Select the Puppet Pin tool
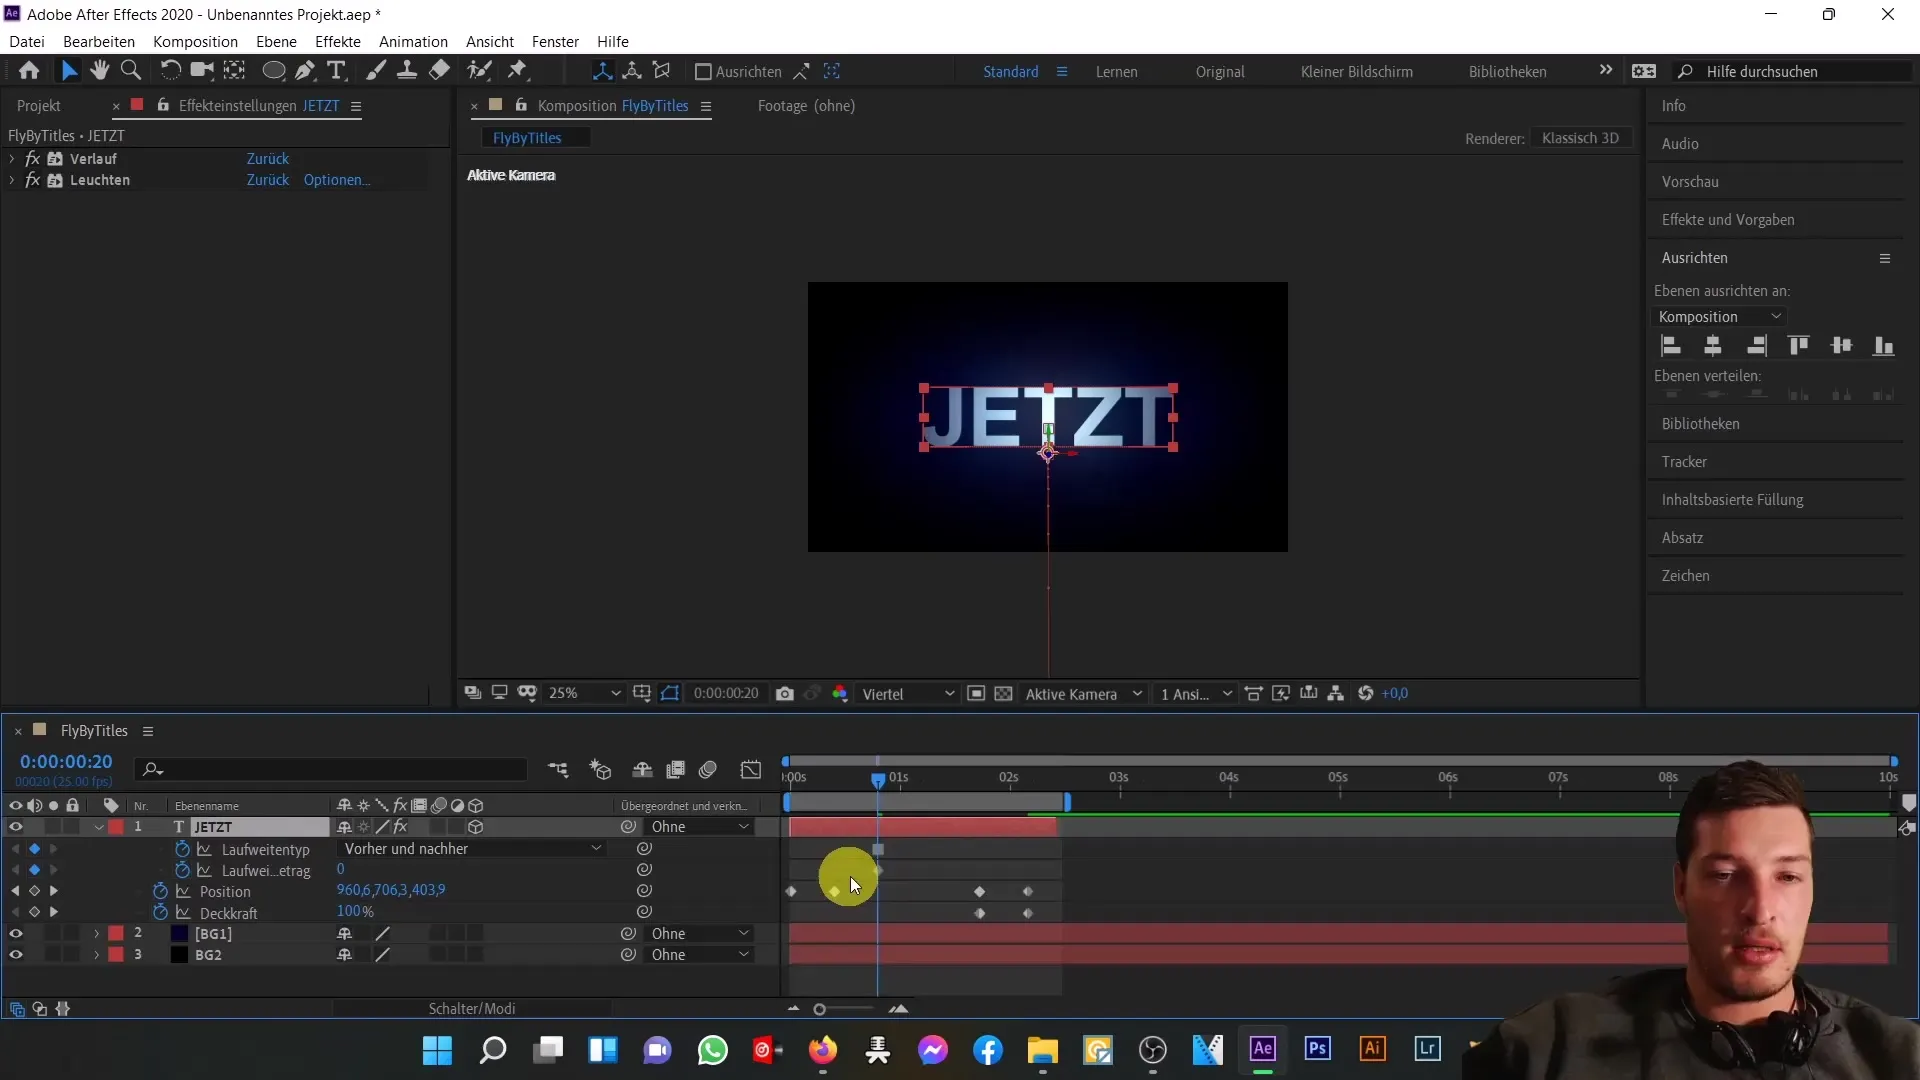Viewport: 1920px width, 1080px height. coord(517,70)
